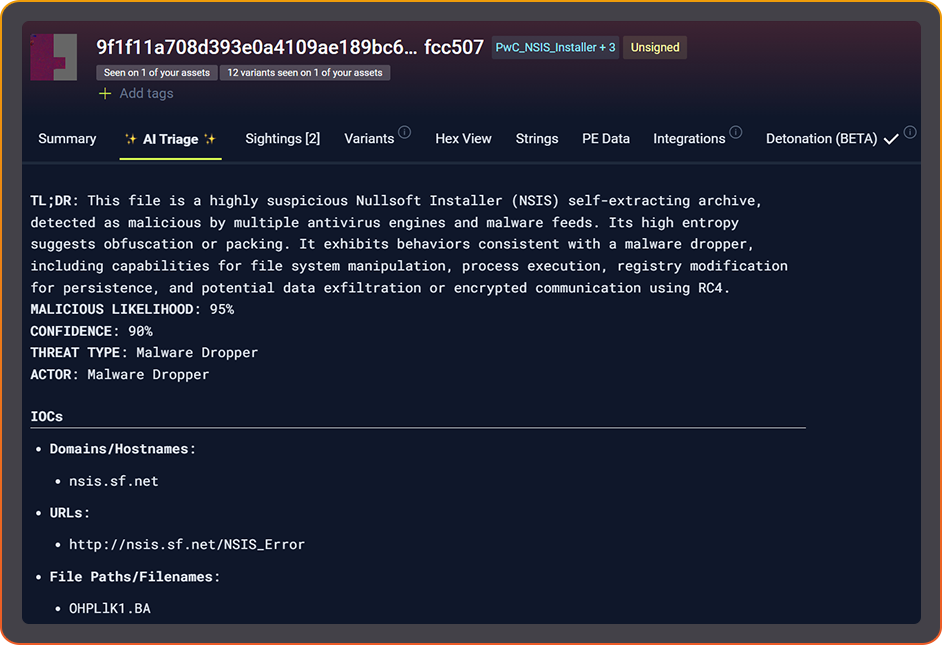Click the file logo icon in the header
The width and height of the screenshot is (942, 645).
[54, 57]
